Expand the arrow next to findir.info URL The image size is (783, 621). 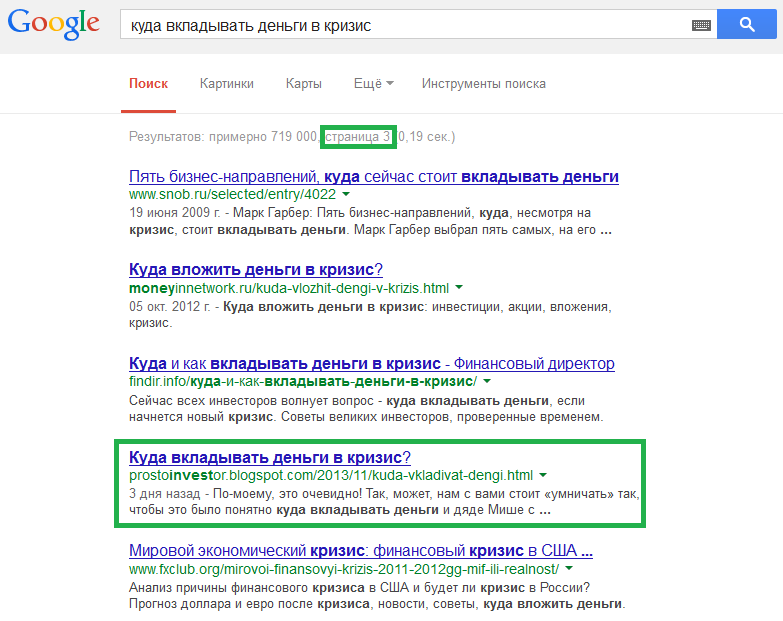click(487, 382)
